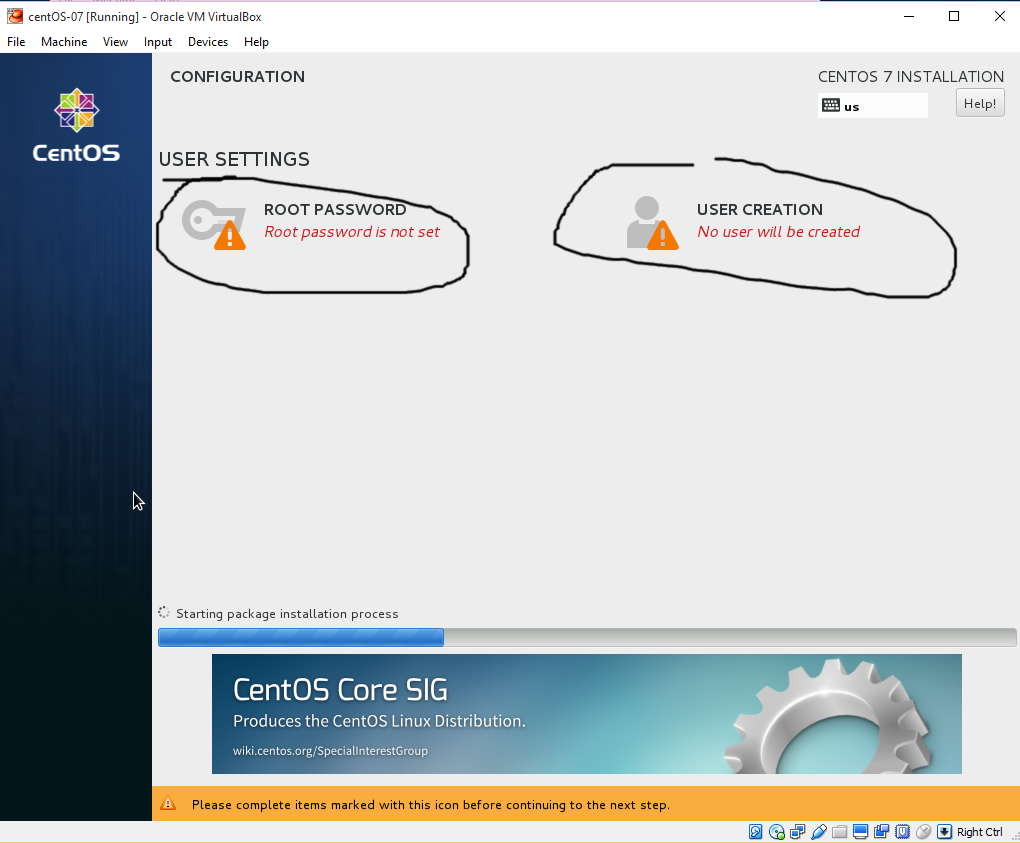Open the File menu
1020x843 pixels.
16,42
